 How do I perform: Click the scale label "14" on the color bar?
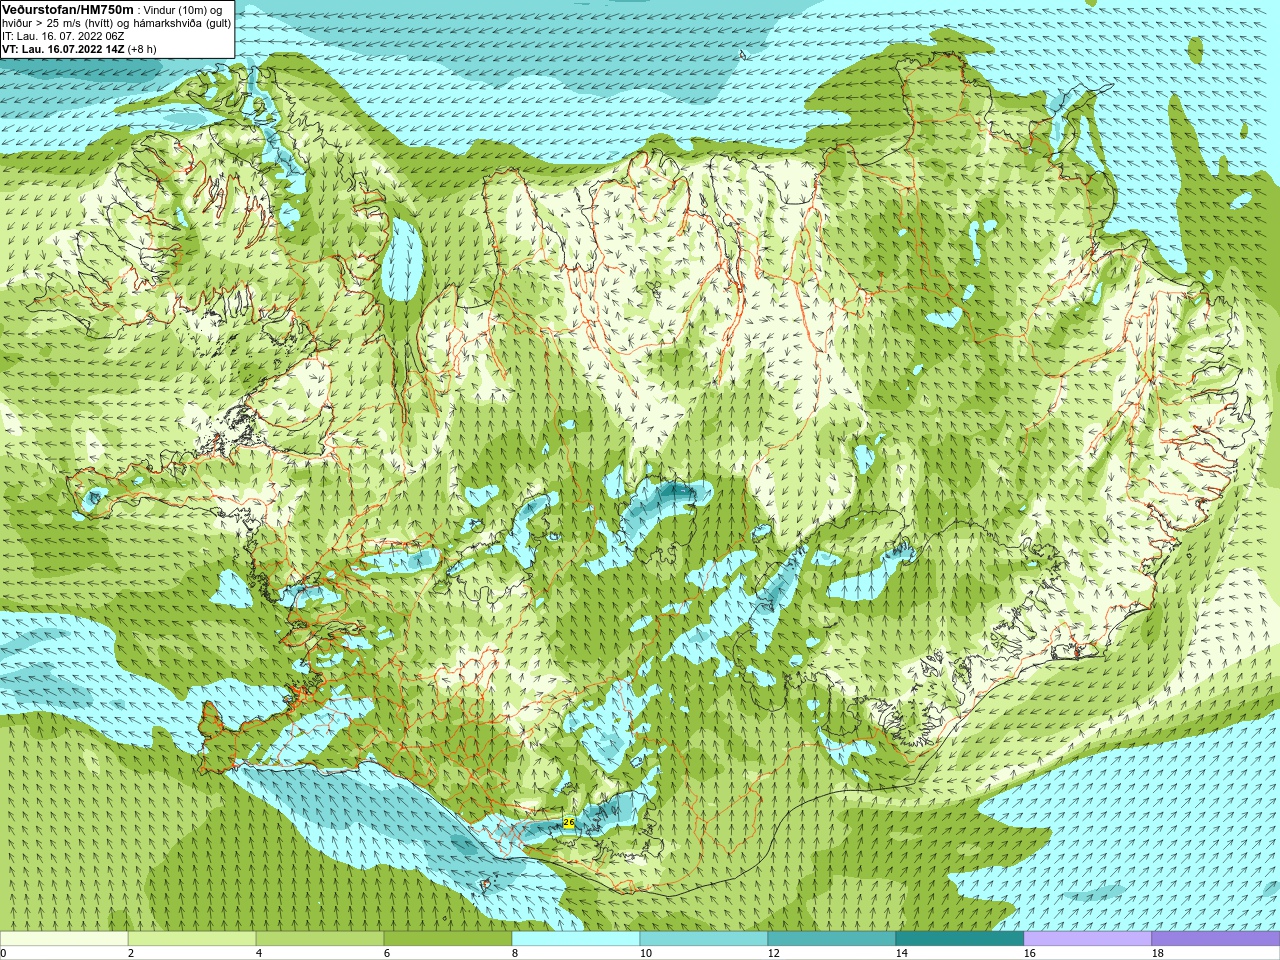pyautogui.click(x=901, y=953)
